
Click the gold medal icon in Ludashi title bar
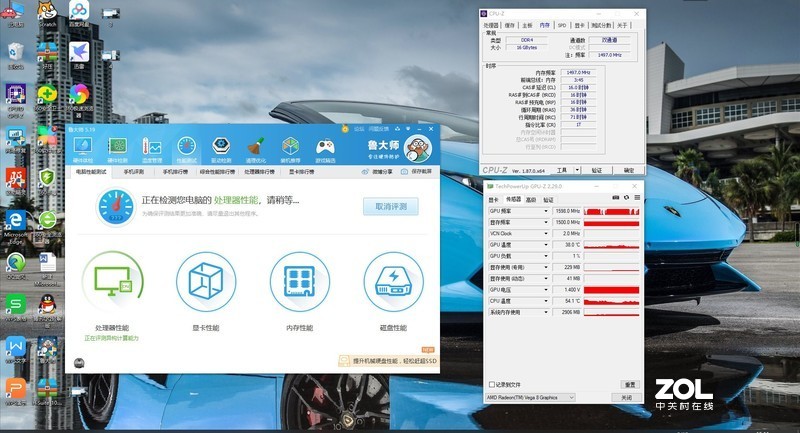[345, 129]
